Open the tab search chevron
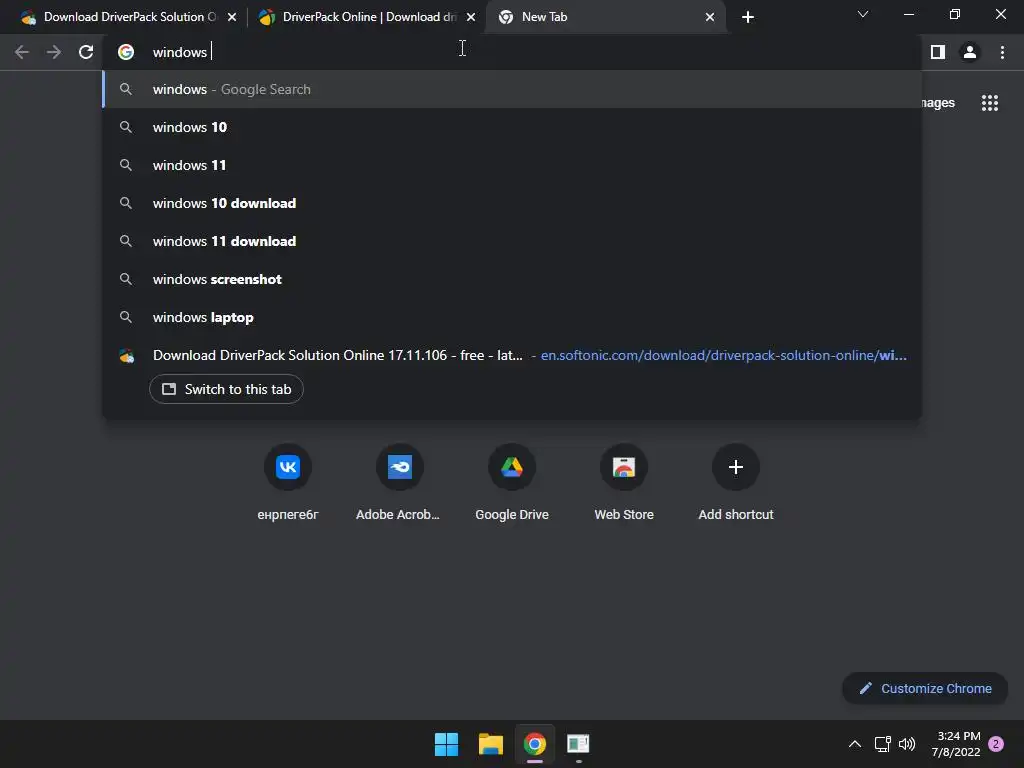The height and width of the screenshot is (768, 1024). [863, 14]
